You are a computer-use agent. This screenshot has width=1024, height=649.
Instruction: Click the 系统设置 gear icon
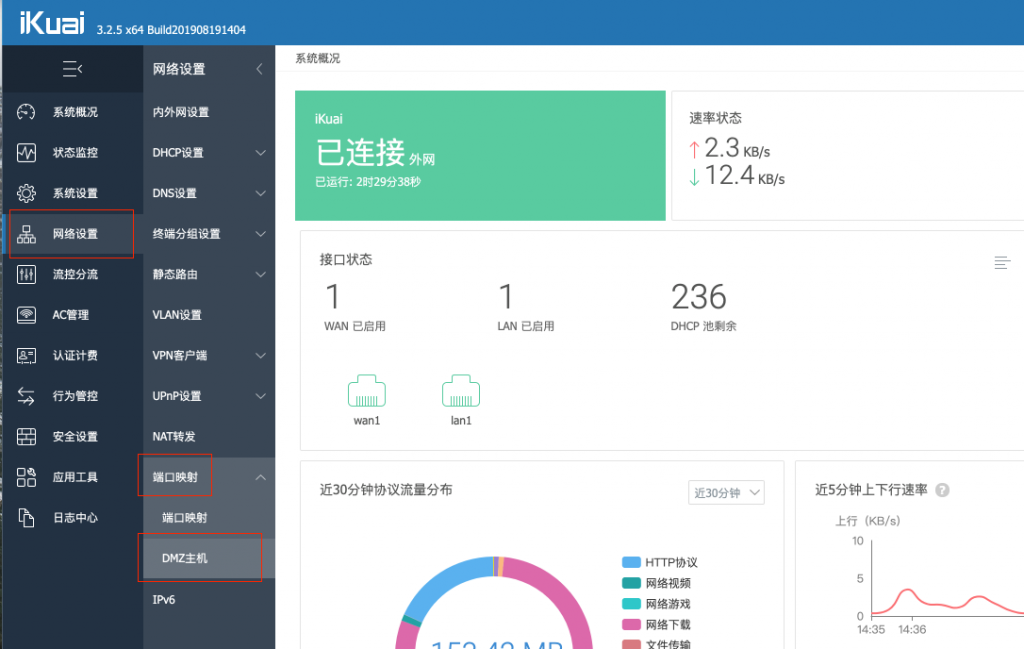click(26, 193)
